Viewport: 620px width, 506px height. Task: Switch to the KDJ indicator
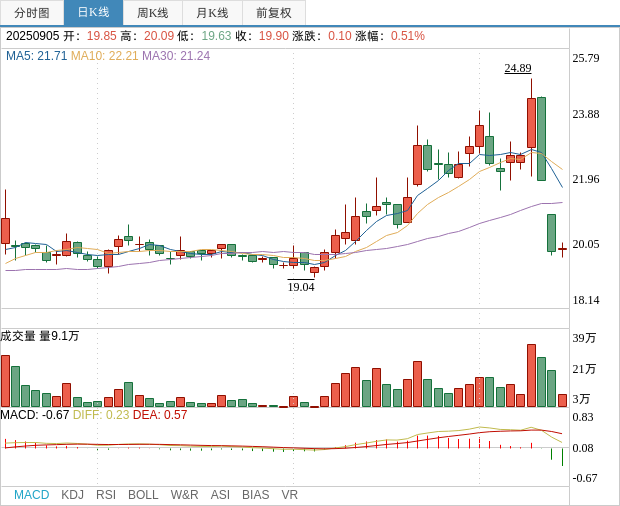72,495
